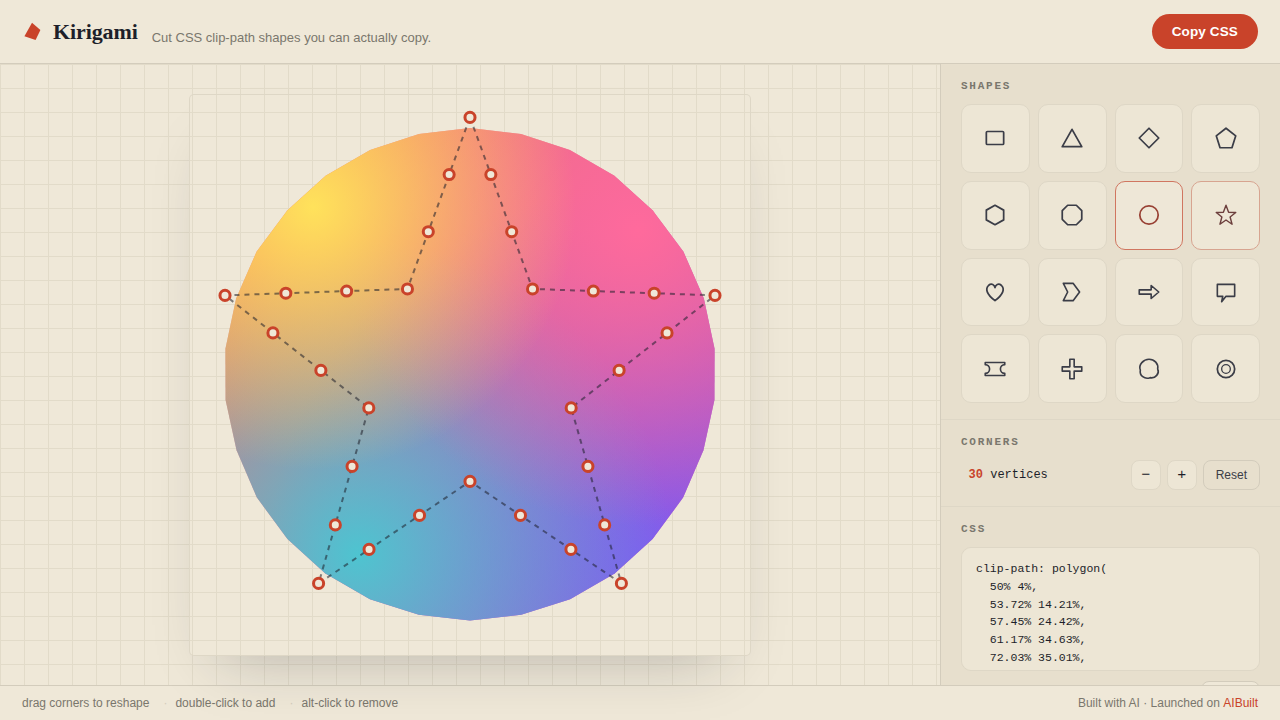Select the star shape
1280x720 pixels.
click(x=1226, y=215)
